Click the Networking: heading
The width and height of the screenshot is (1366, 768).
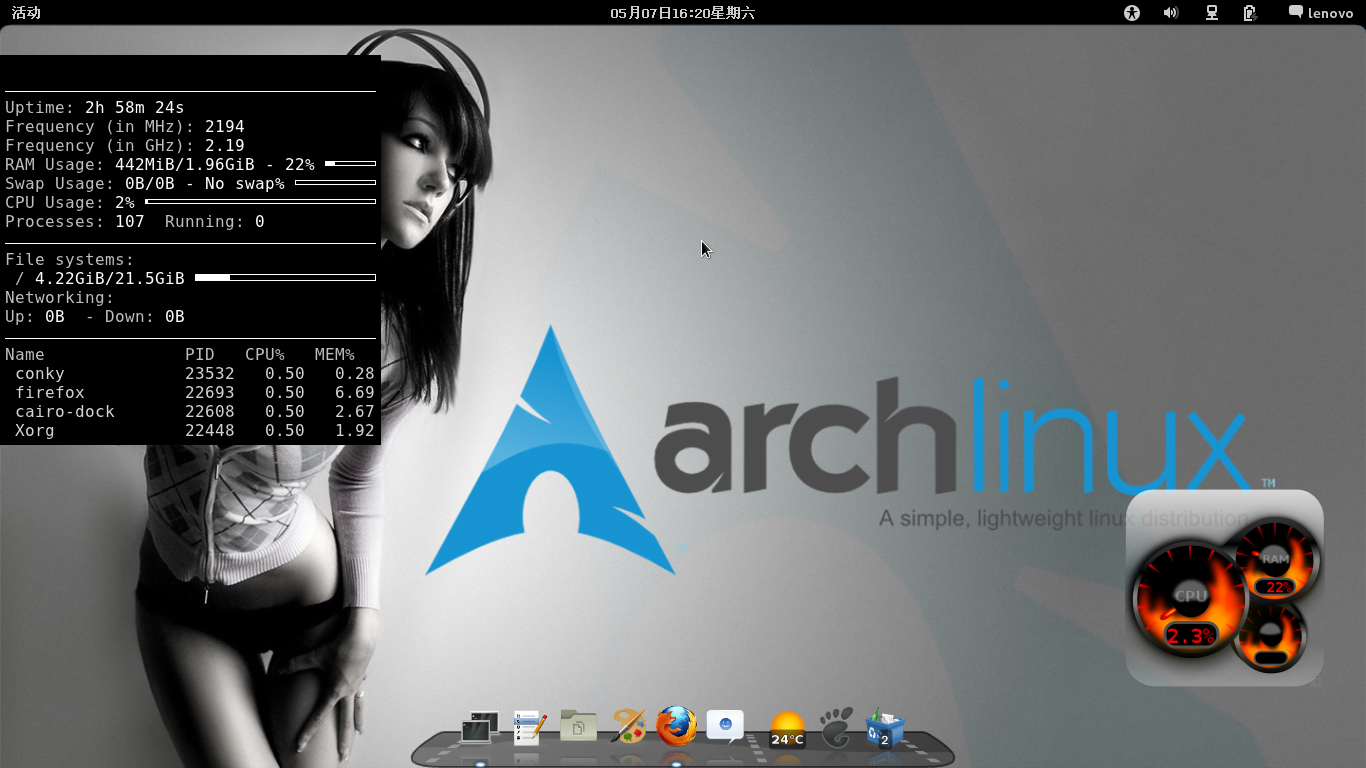coord(60,298)
